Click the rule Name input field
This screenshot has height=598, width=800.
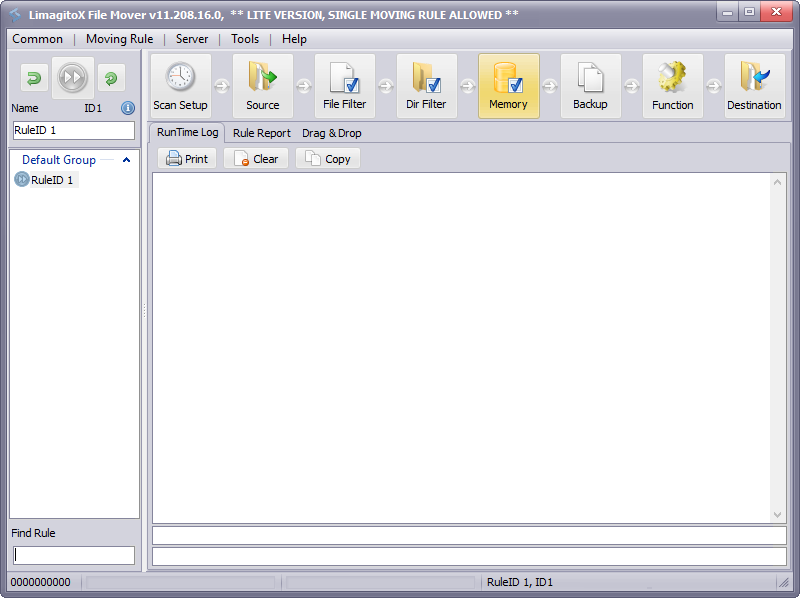[x=74, y=130]
